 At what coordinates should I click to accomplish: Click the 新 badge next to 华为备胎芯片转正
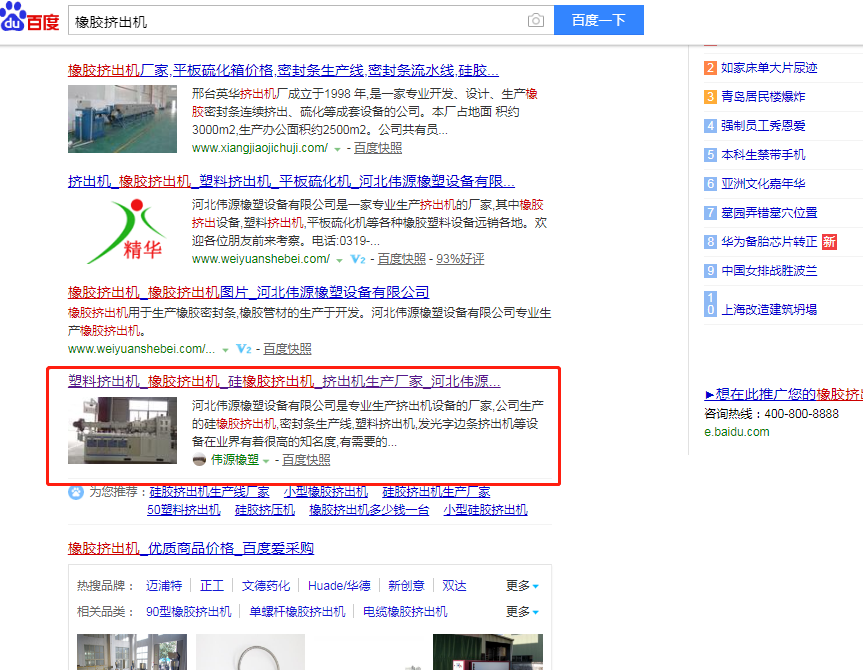(x=829, y=242)
